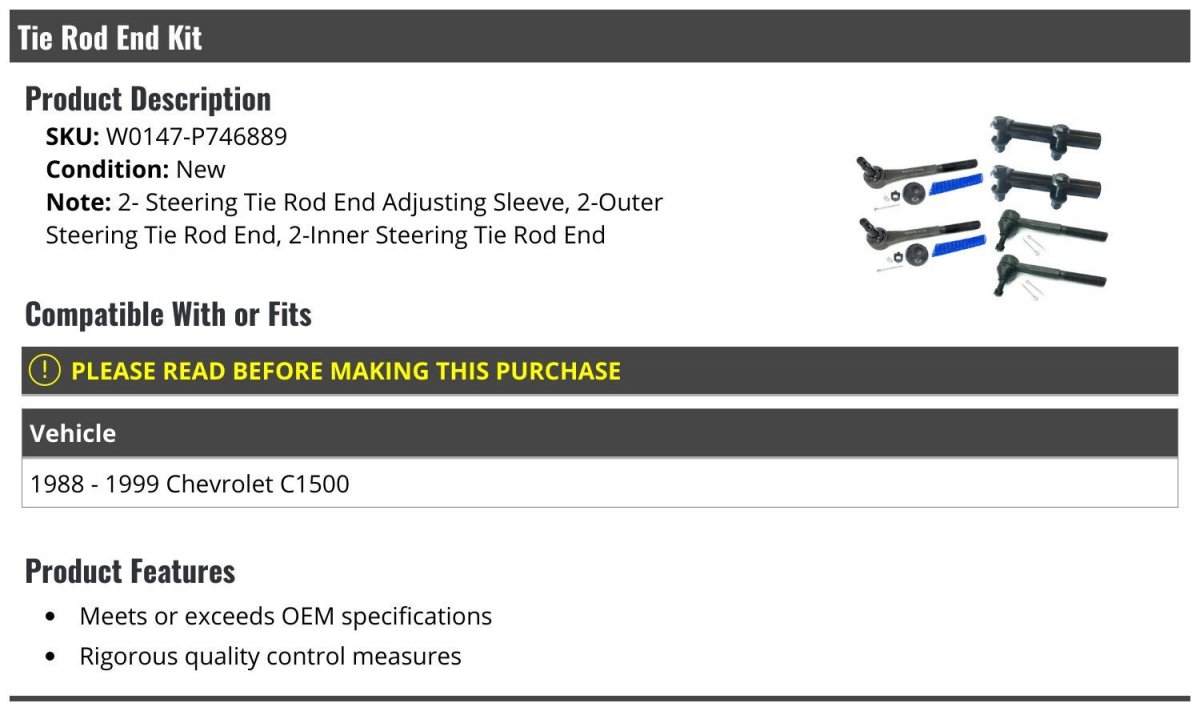This screenshot has height=711, width=1200.
Task: Click the second adjusting sleeve in the product photo
Action: (1045, 185)
